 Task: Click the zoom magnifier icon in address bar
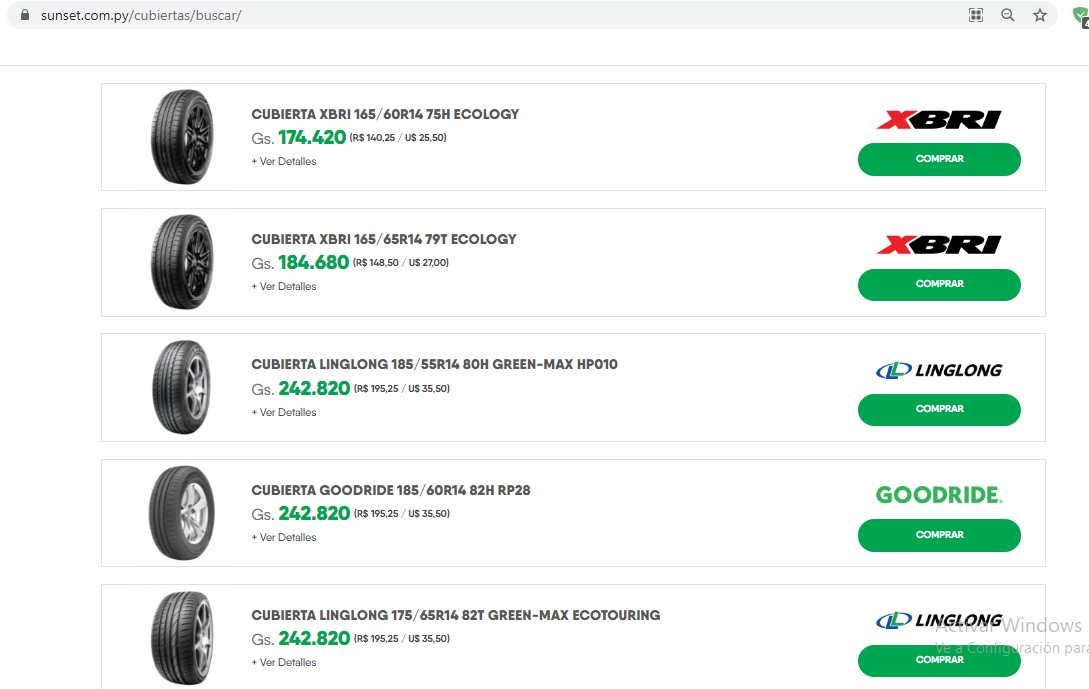[x=1008, y=15]
